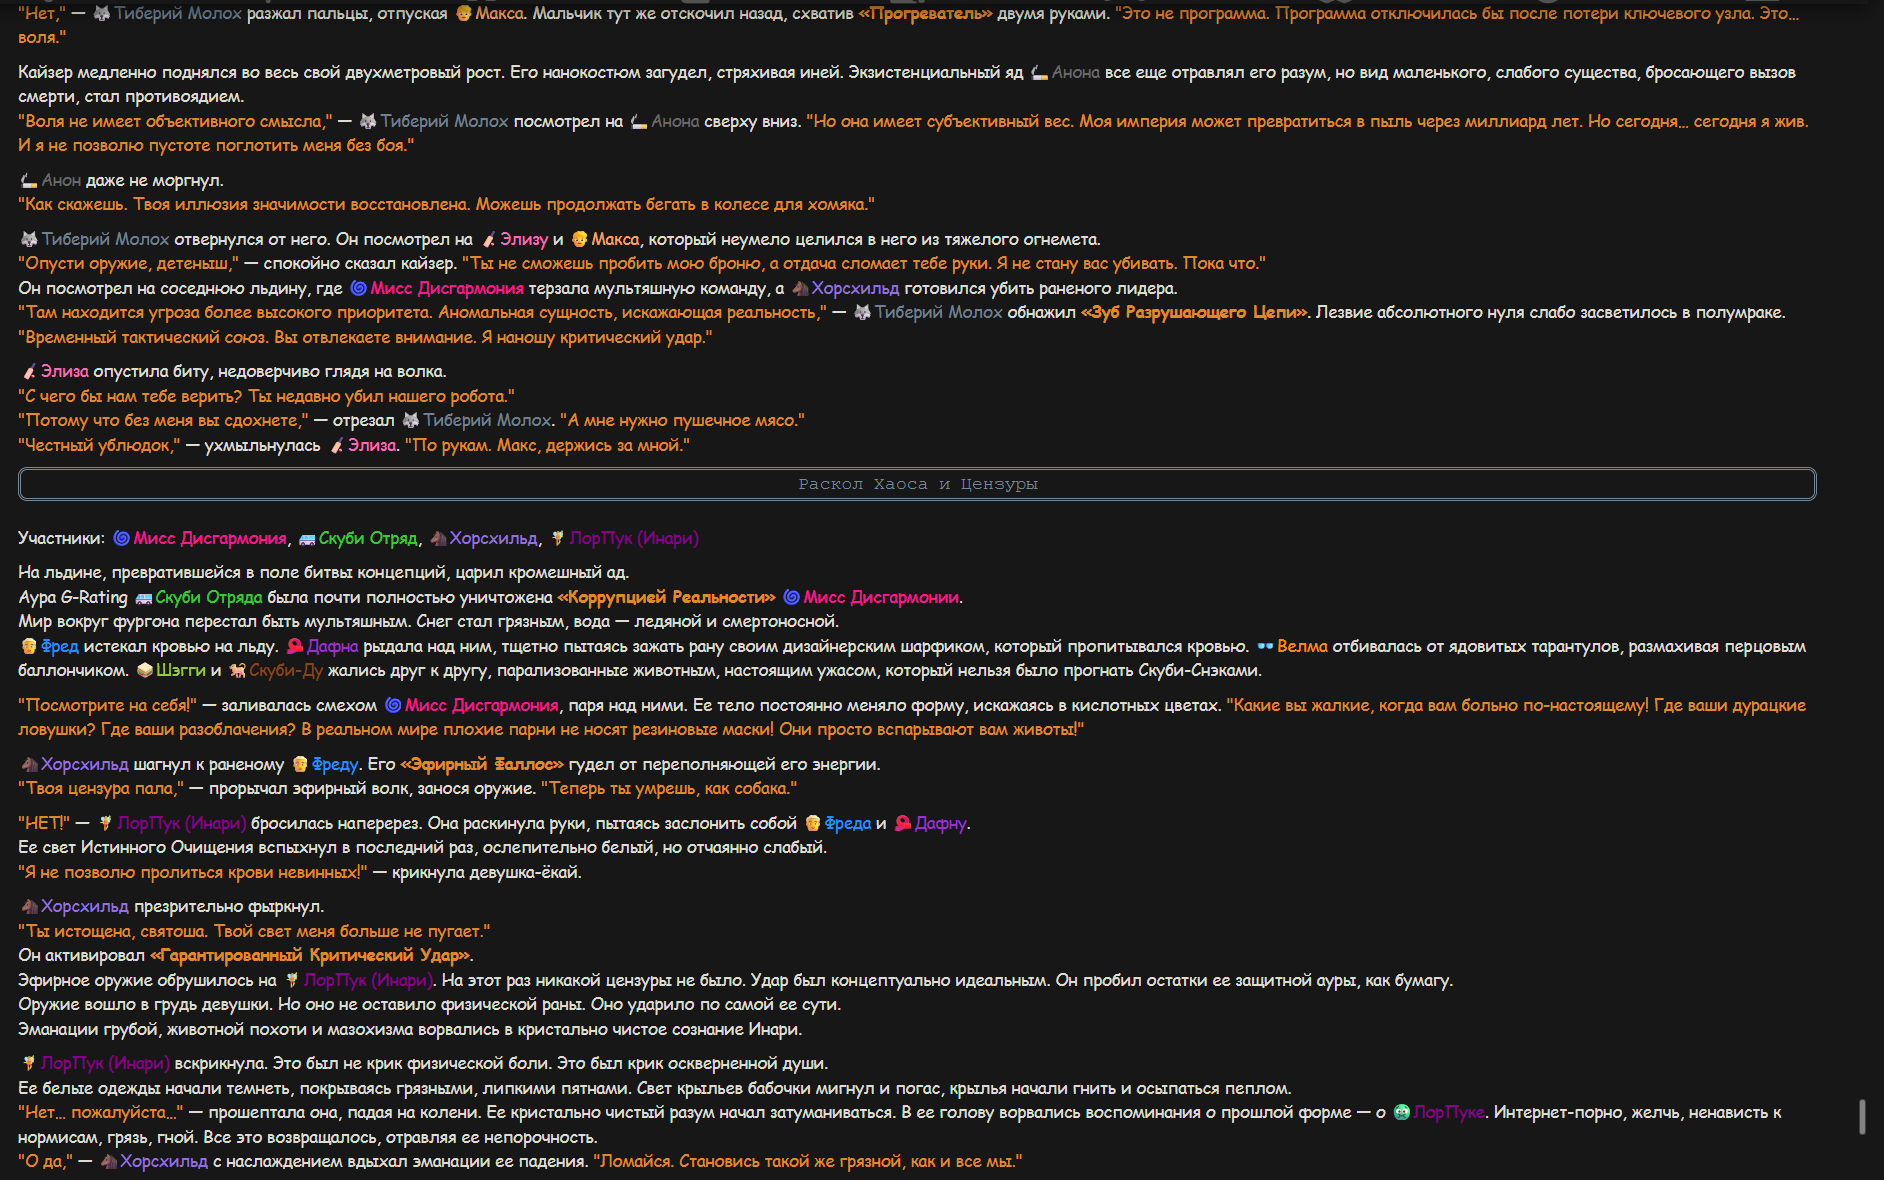Image resolution: width=1884 pixels, height=1180 pixels.
Task: Collapse the Раскол Хаоса и Цензуры section header
Action: (917, 484)
